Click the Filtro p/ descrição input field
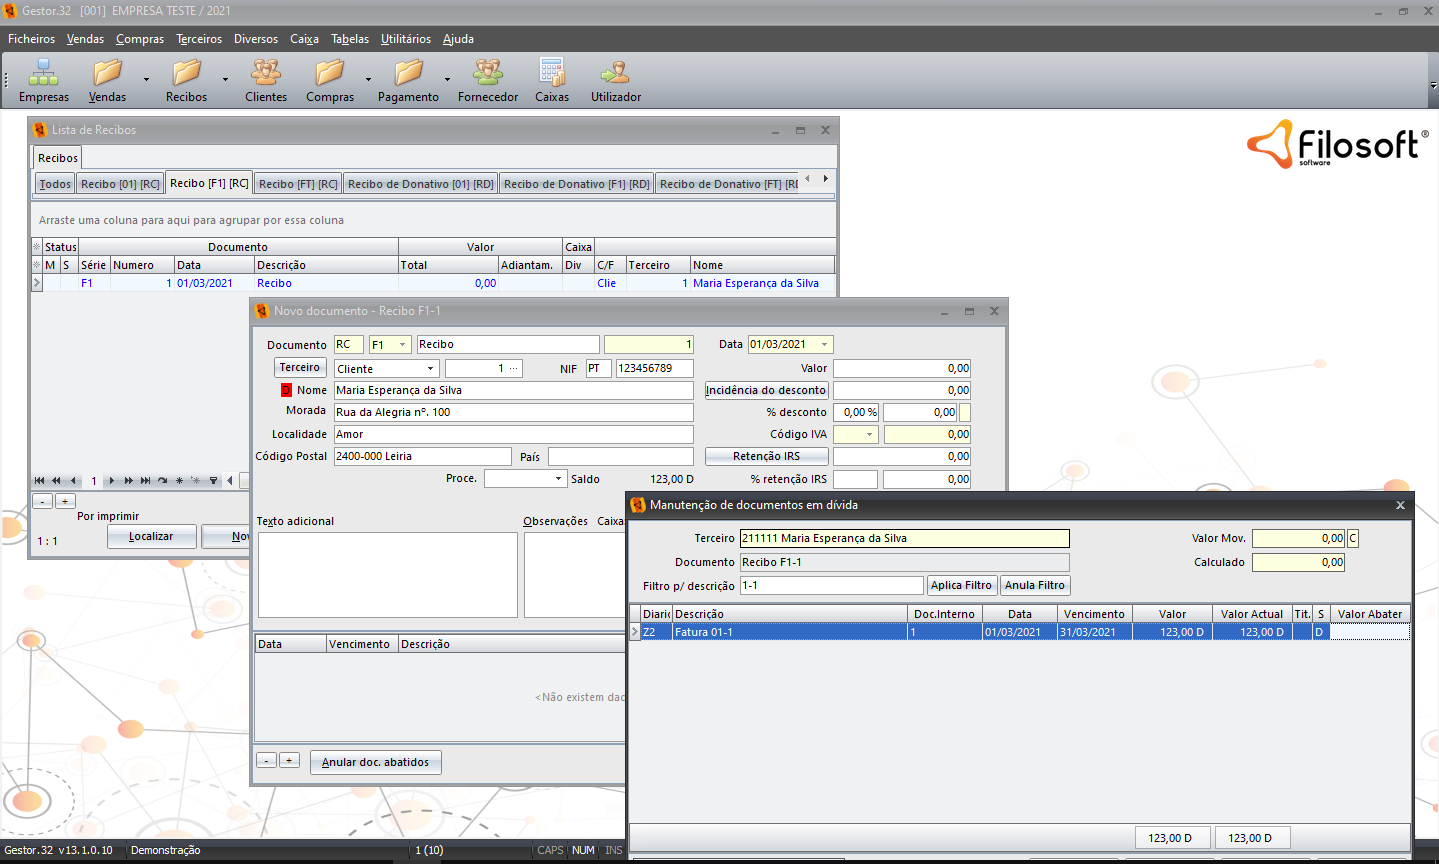Screen dimensions: 1439x864 pos(830,586)
